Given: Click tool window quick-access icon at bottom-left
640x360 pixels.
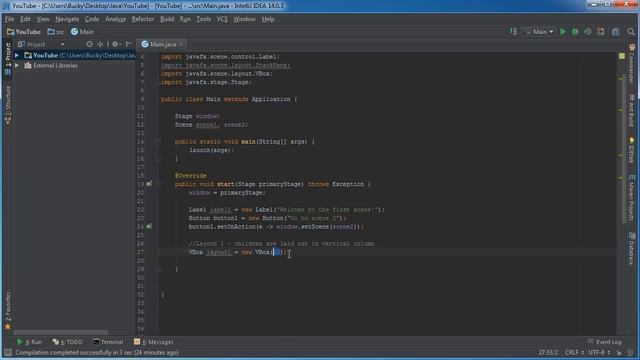Looking at the screenshot, I should coord(7,352).
